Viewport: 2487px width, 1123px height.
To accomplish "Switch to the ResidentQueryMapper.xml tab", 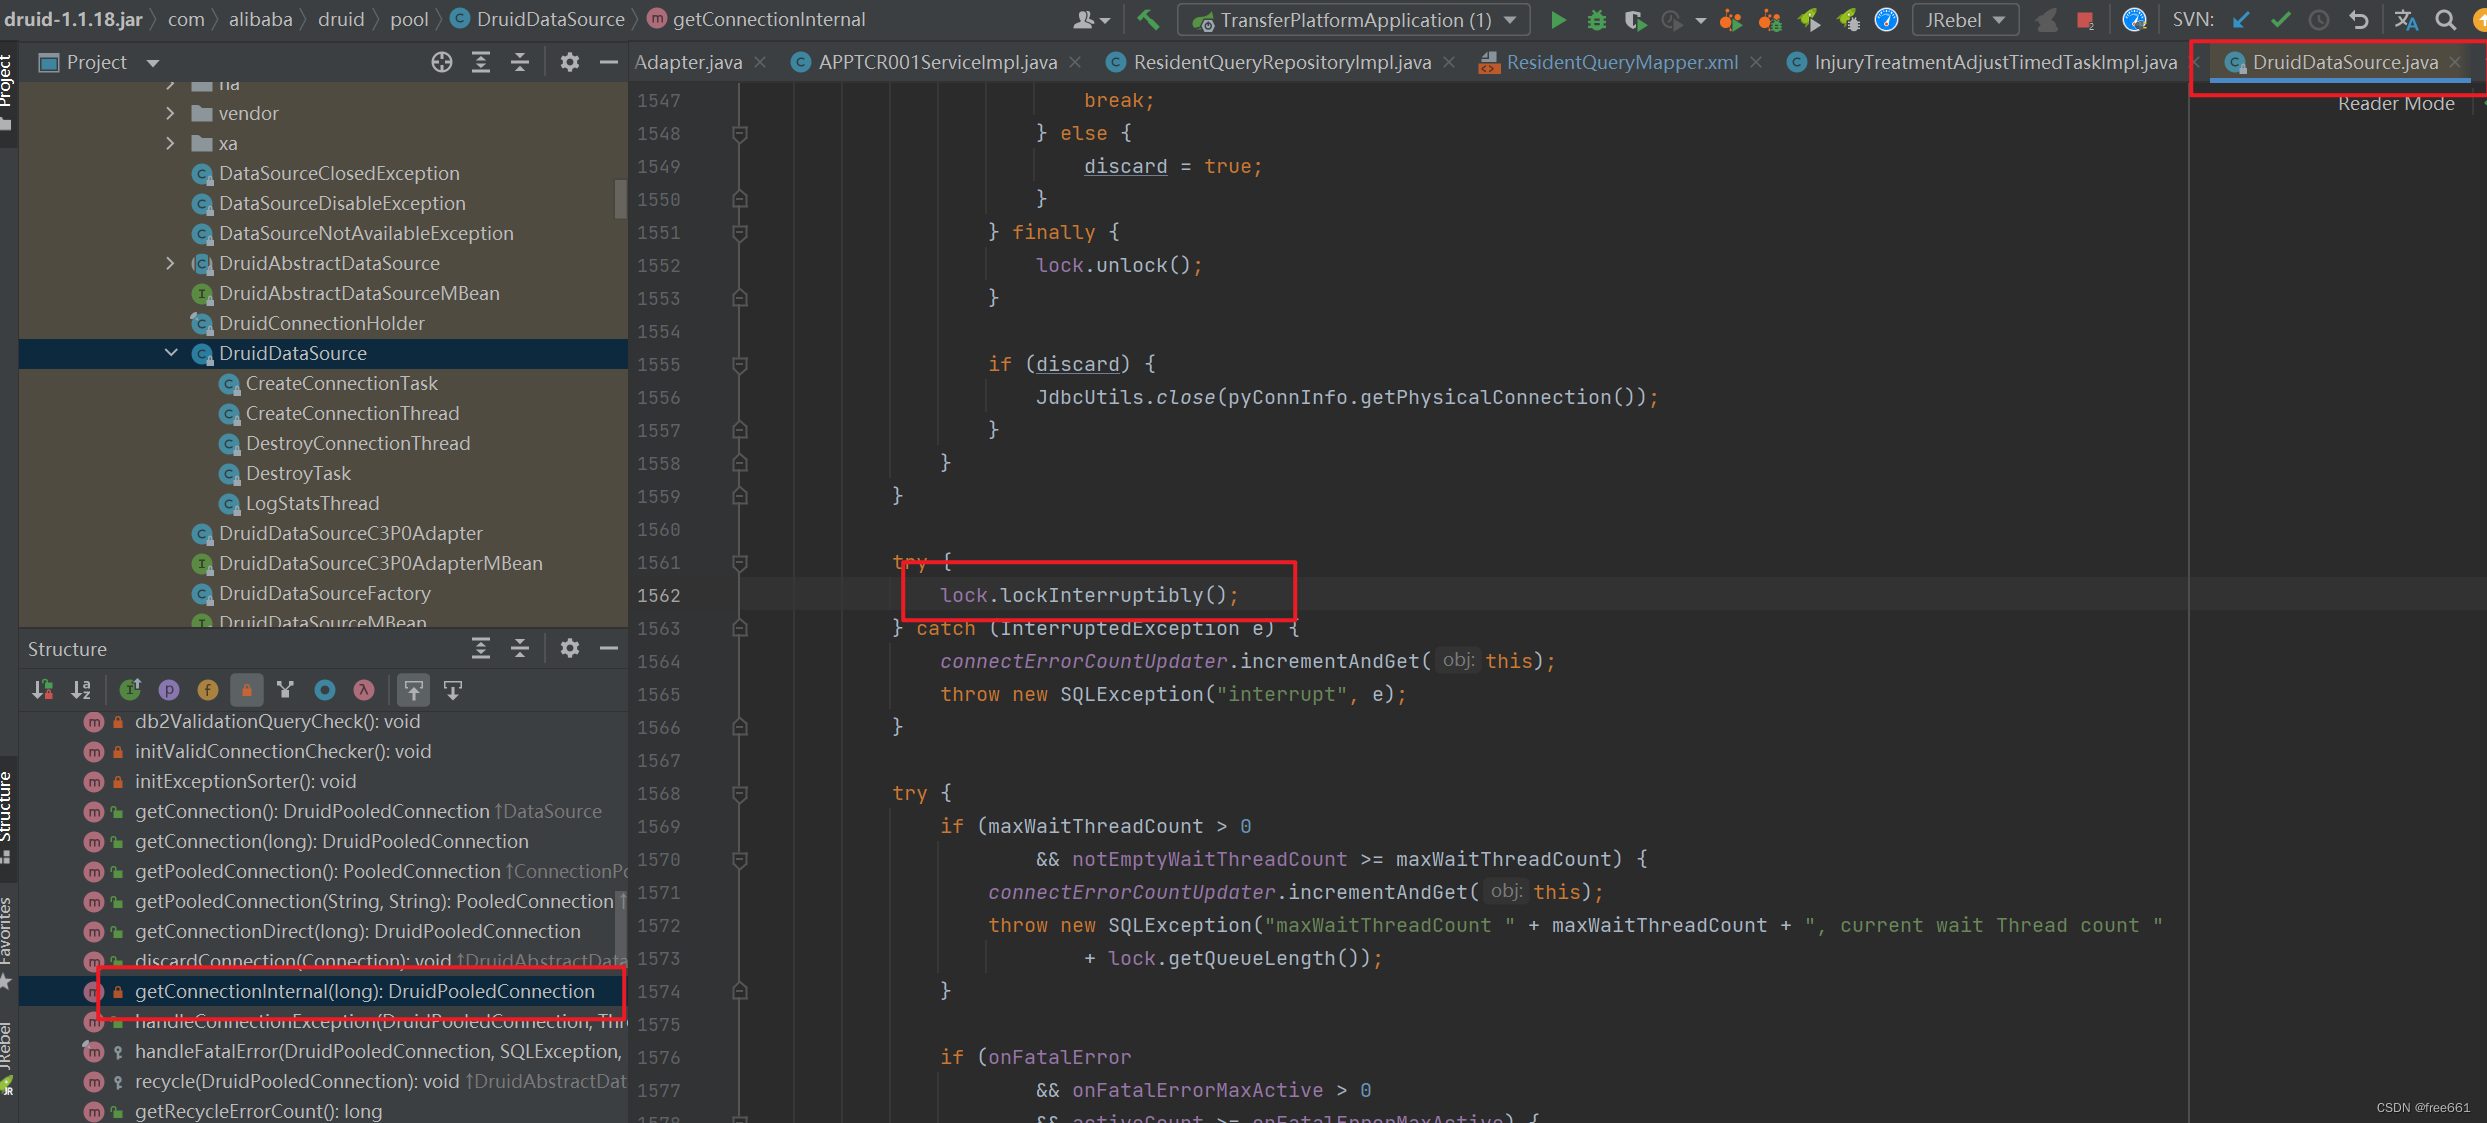I will (x=1620, y=61).
